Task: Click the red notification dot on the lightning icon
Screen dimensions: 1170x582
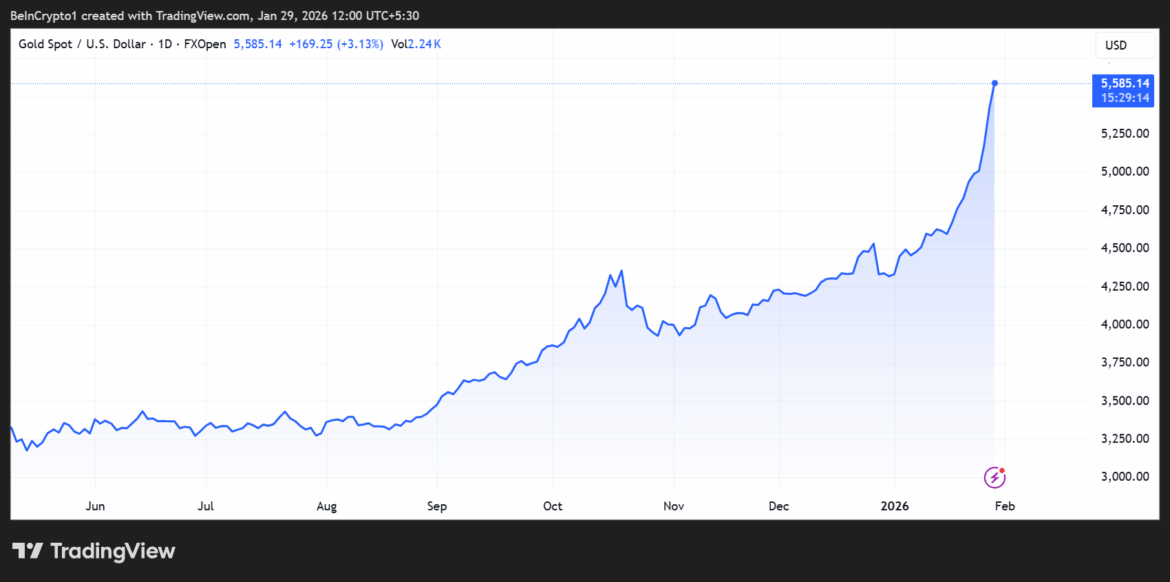Action: 1002,469
